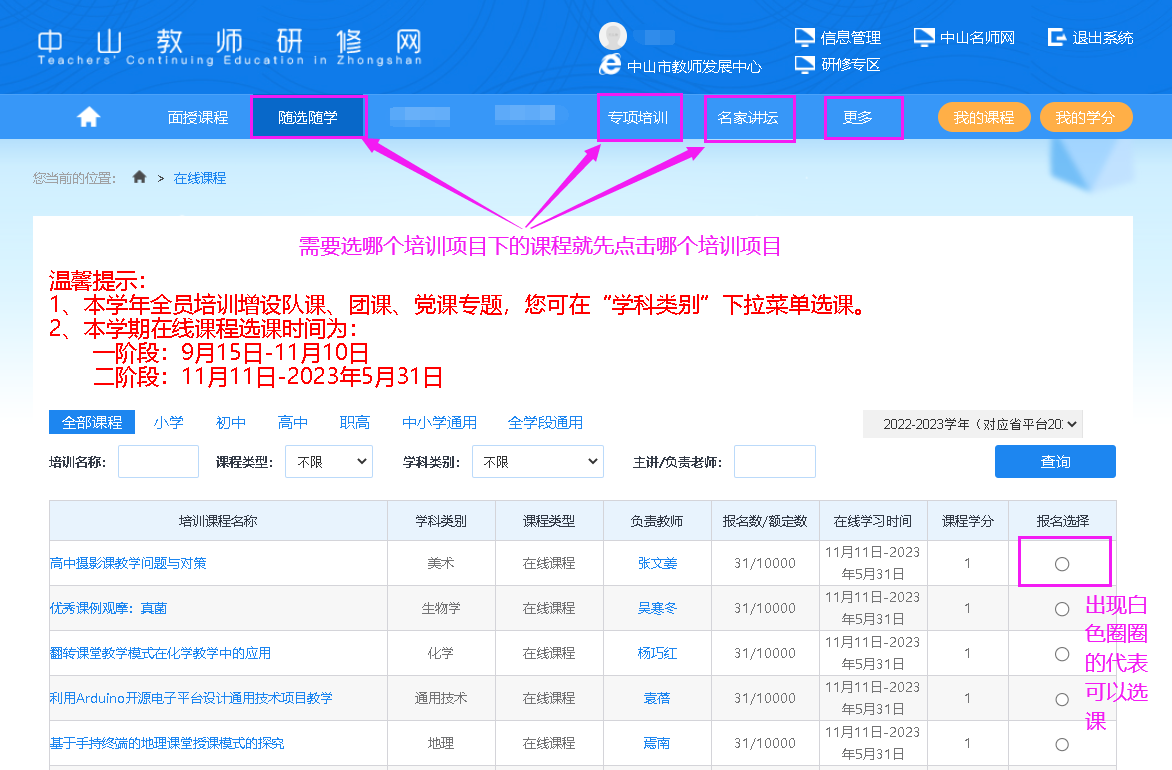This screenshot has width=1172, height=770.
Task: Open teacher 焉南 link
Action: pyautogui.click(x=657, y=743)
